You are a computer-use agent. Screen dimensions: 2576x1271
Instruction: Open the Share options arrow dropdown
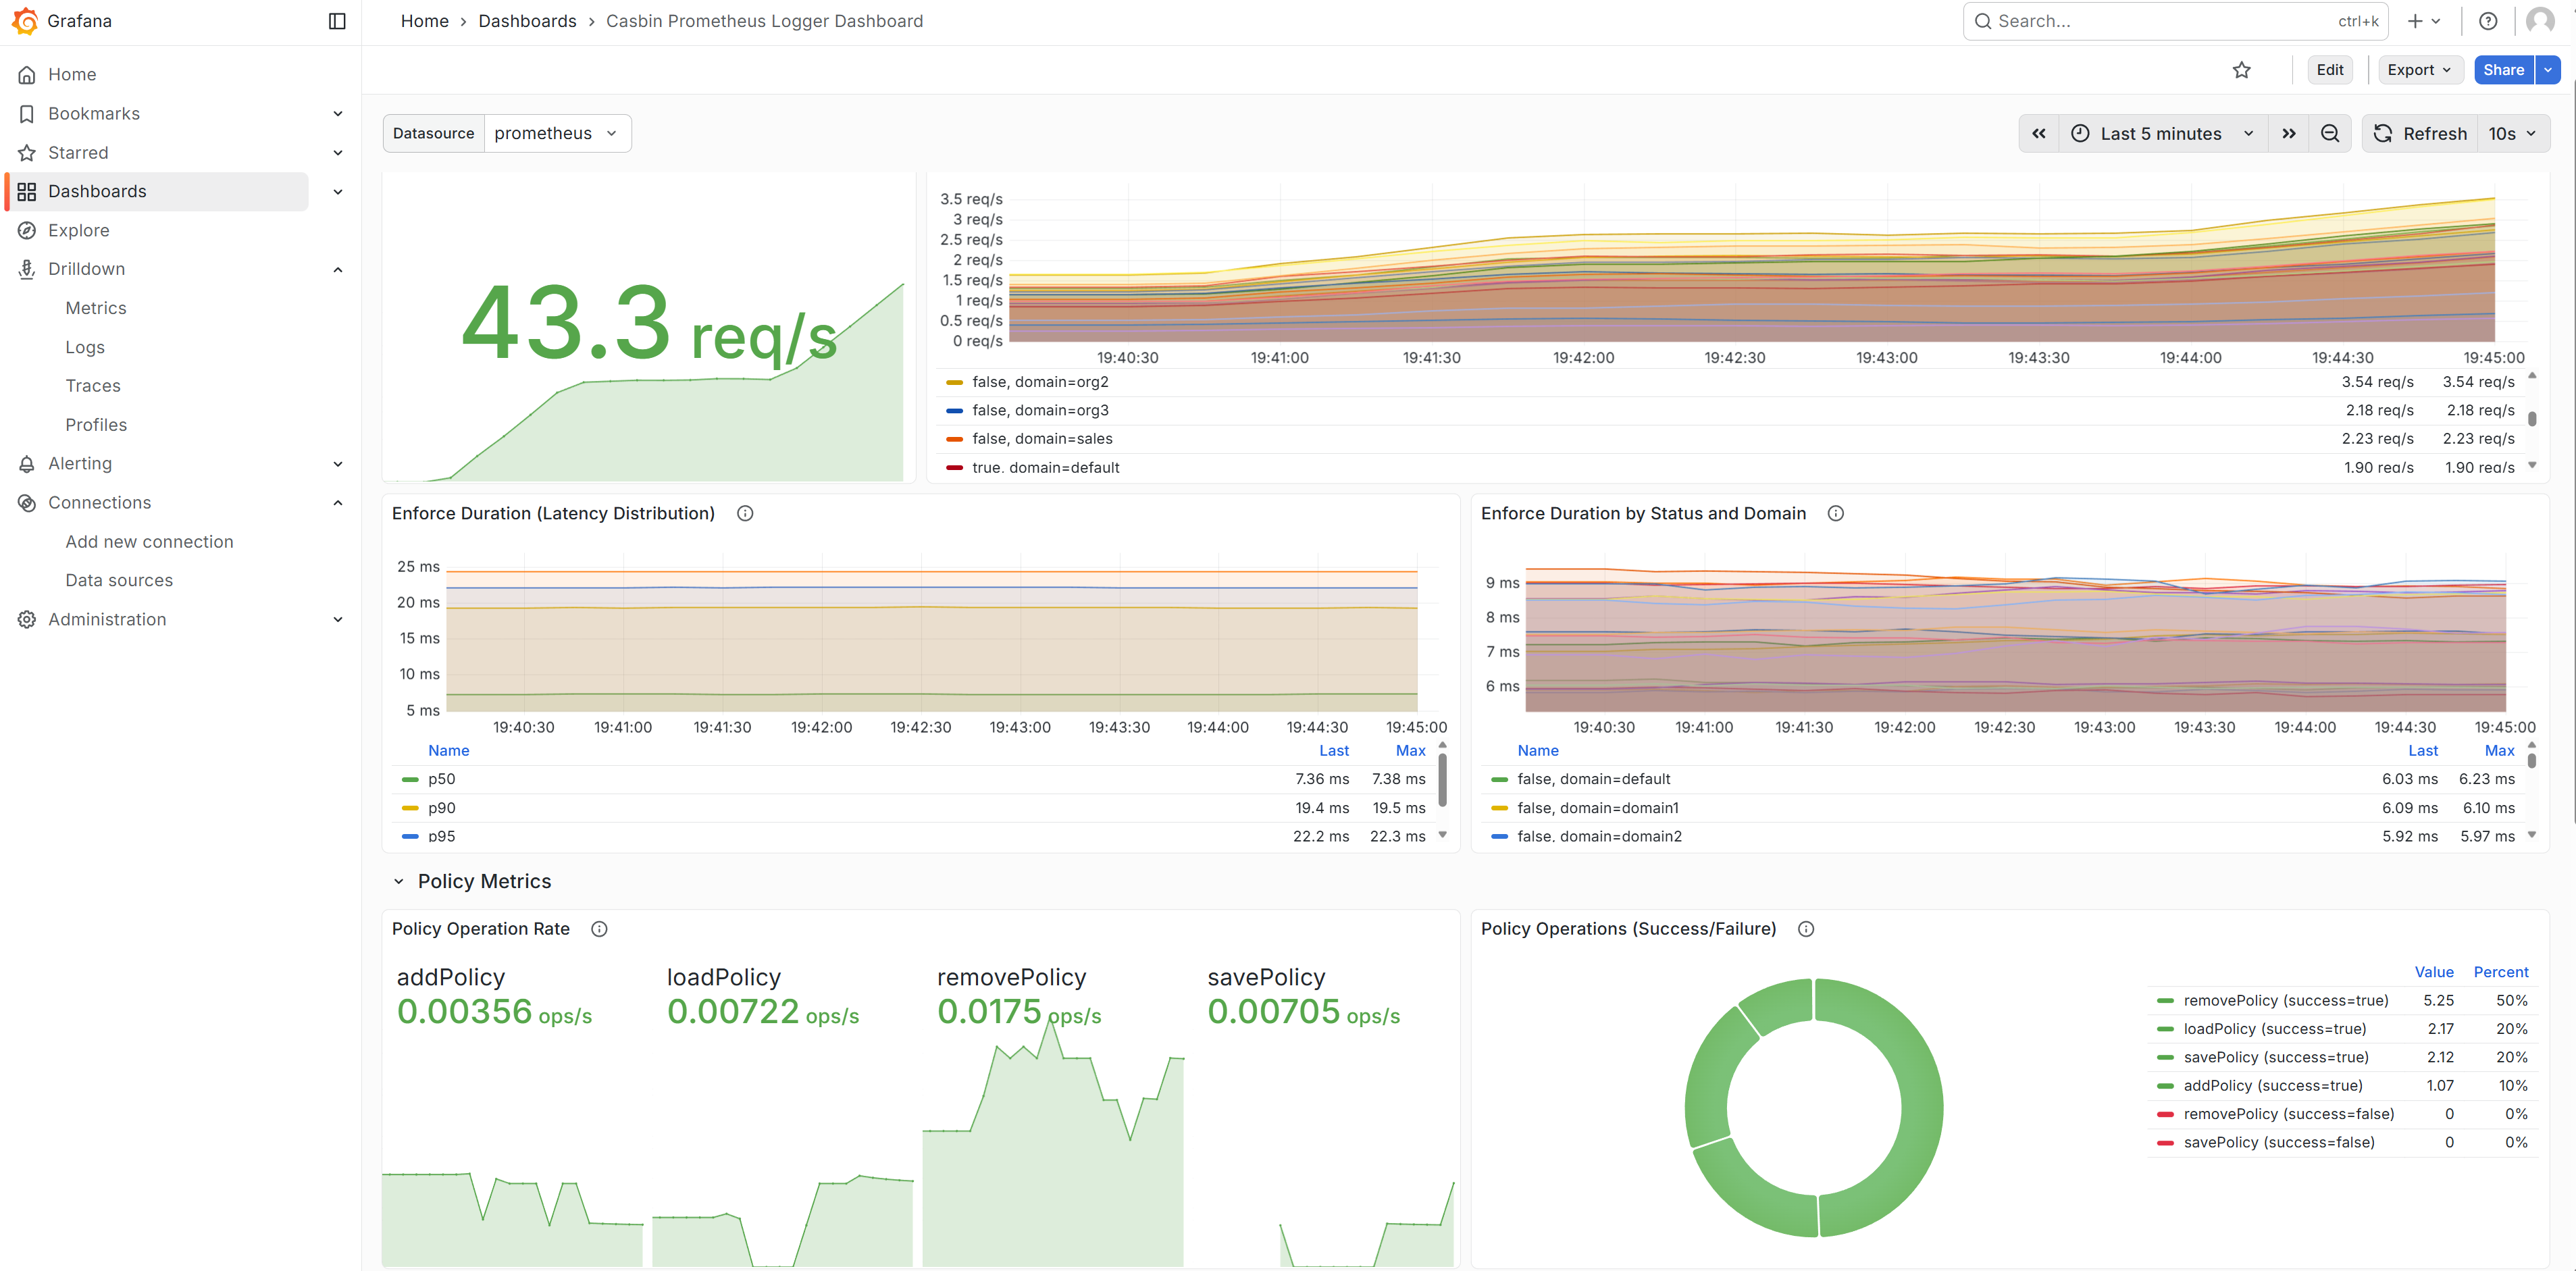2548,70
